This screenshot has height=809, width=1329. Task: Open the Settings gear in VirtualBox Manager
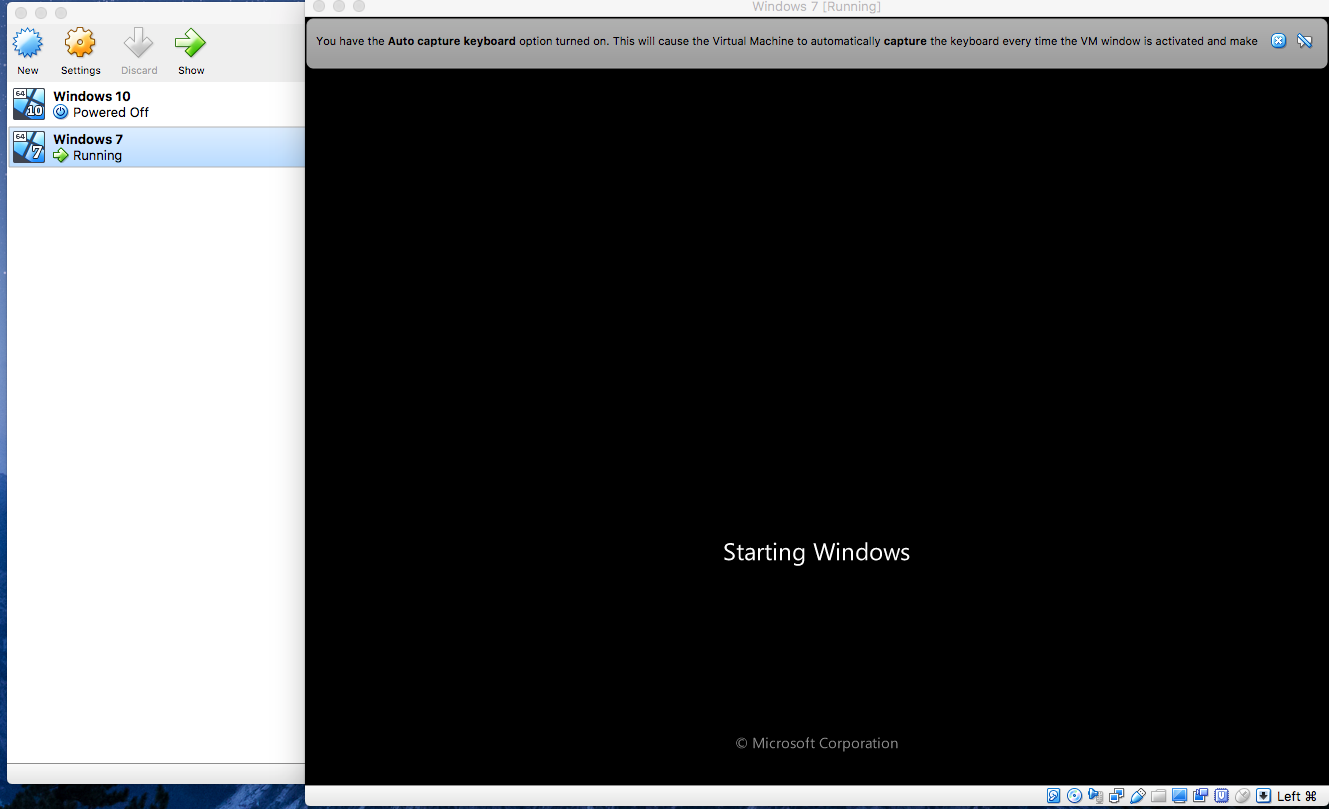pos(80,51)
